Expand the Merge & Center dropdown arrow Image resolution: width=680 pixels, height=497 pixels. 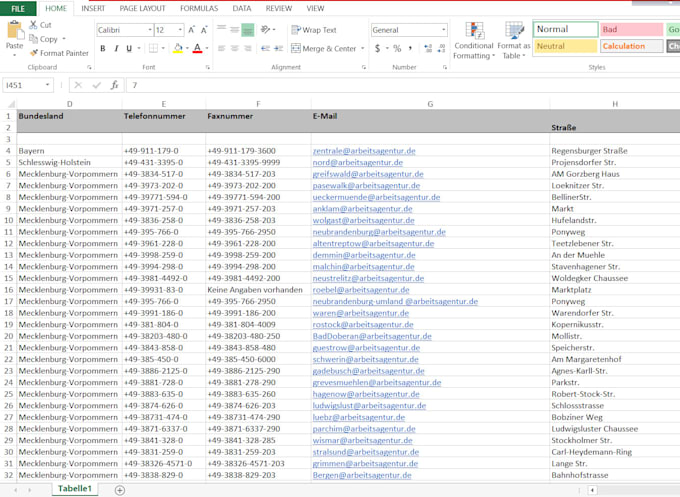tap(363, 48)
